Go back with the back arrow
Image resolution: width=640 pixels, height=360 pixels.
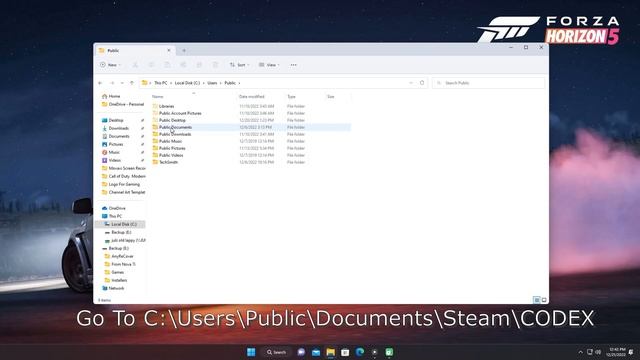click(x=100, y=83)
